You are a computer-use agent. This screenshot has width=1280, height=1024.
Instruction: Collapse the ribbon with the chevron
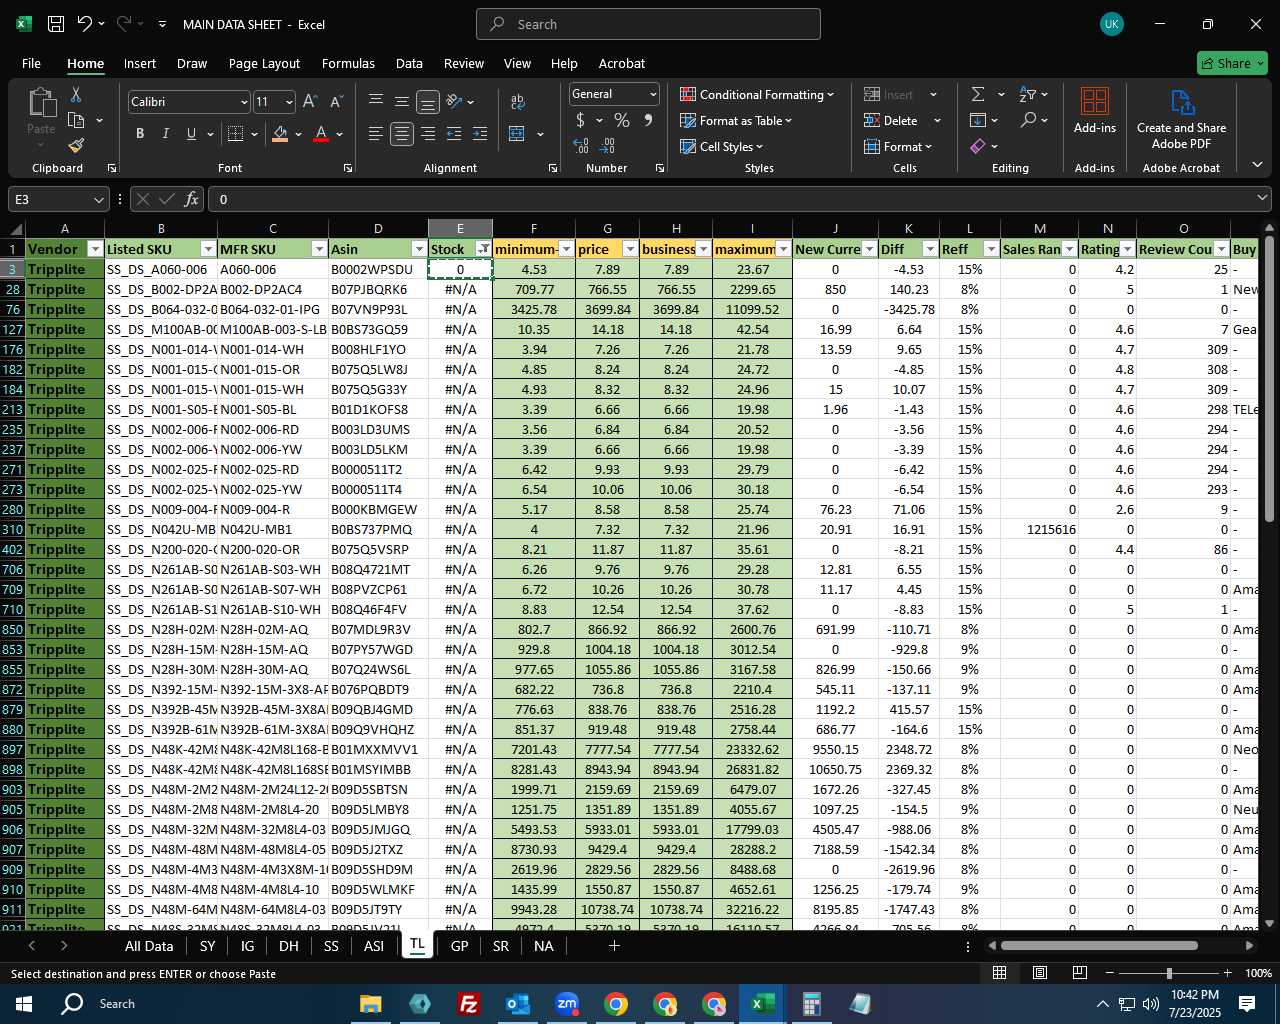tap(1257, 165)
